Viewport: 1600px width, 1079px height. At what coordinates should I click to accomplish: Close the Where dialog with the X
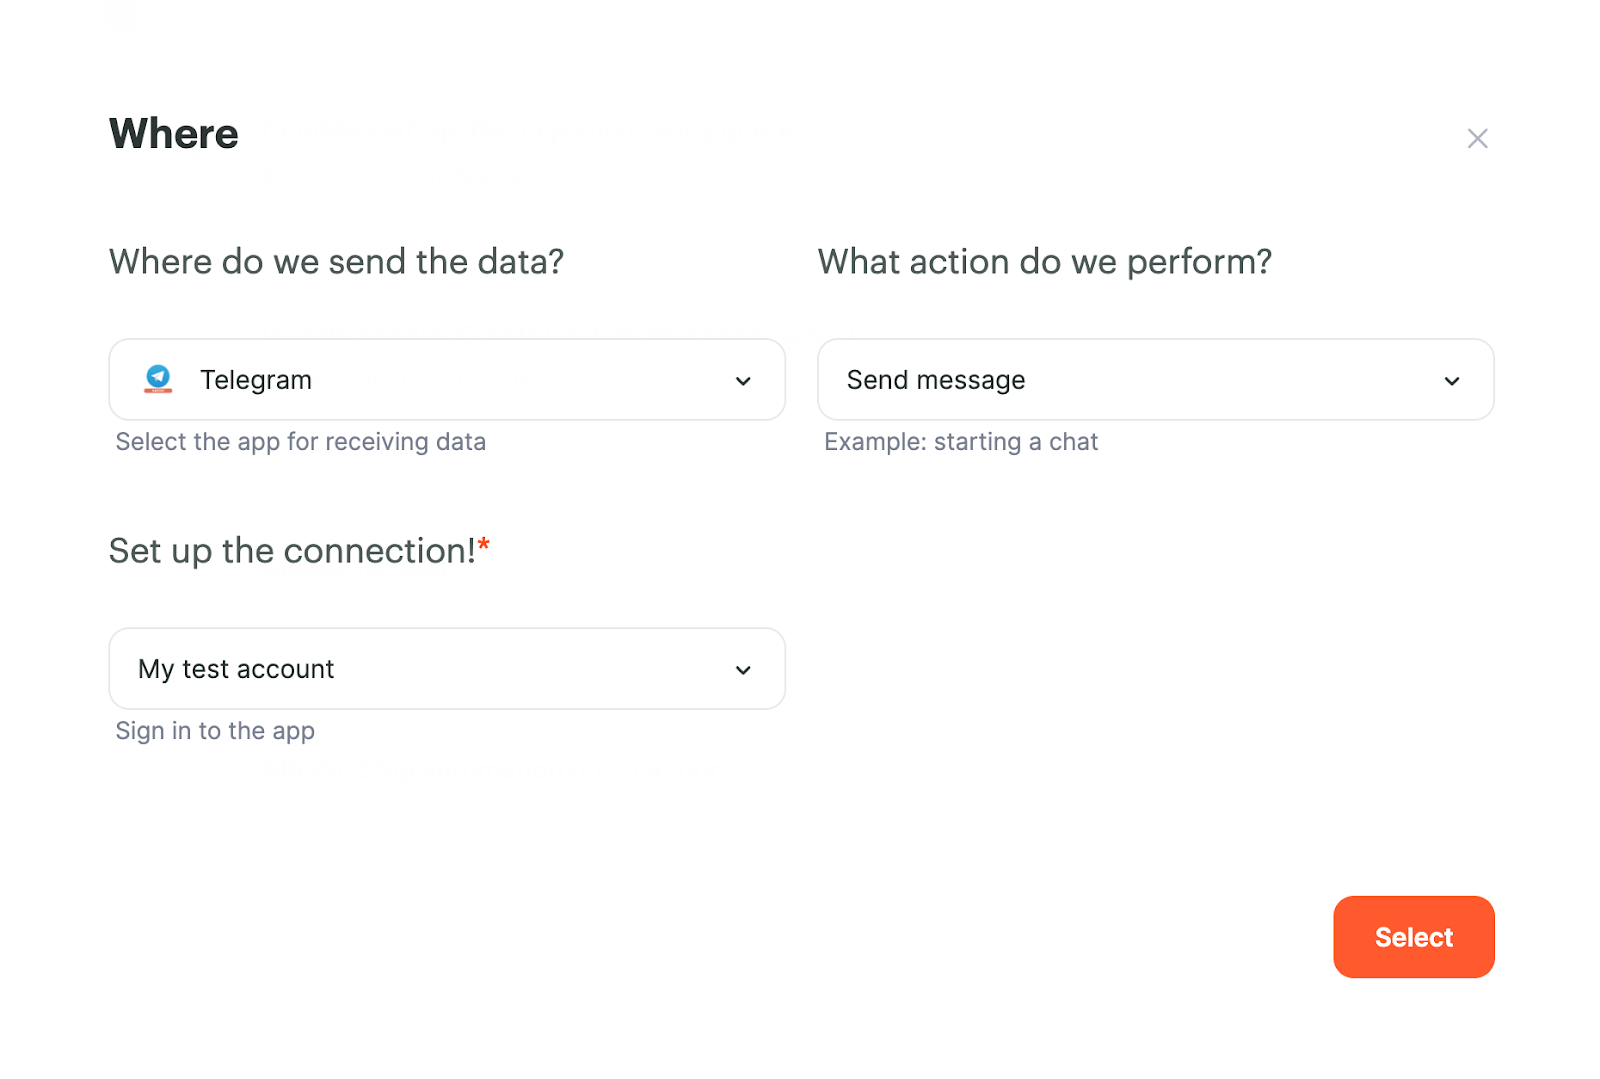coord(1477,138)
